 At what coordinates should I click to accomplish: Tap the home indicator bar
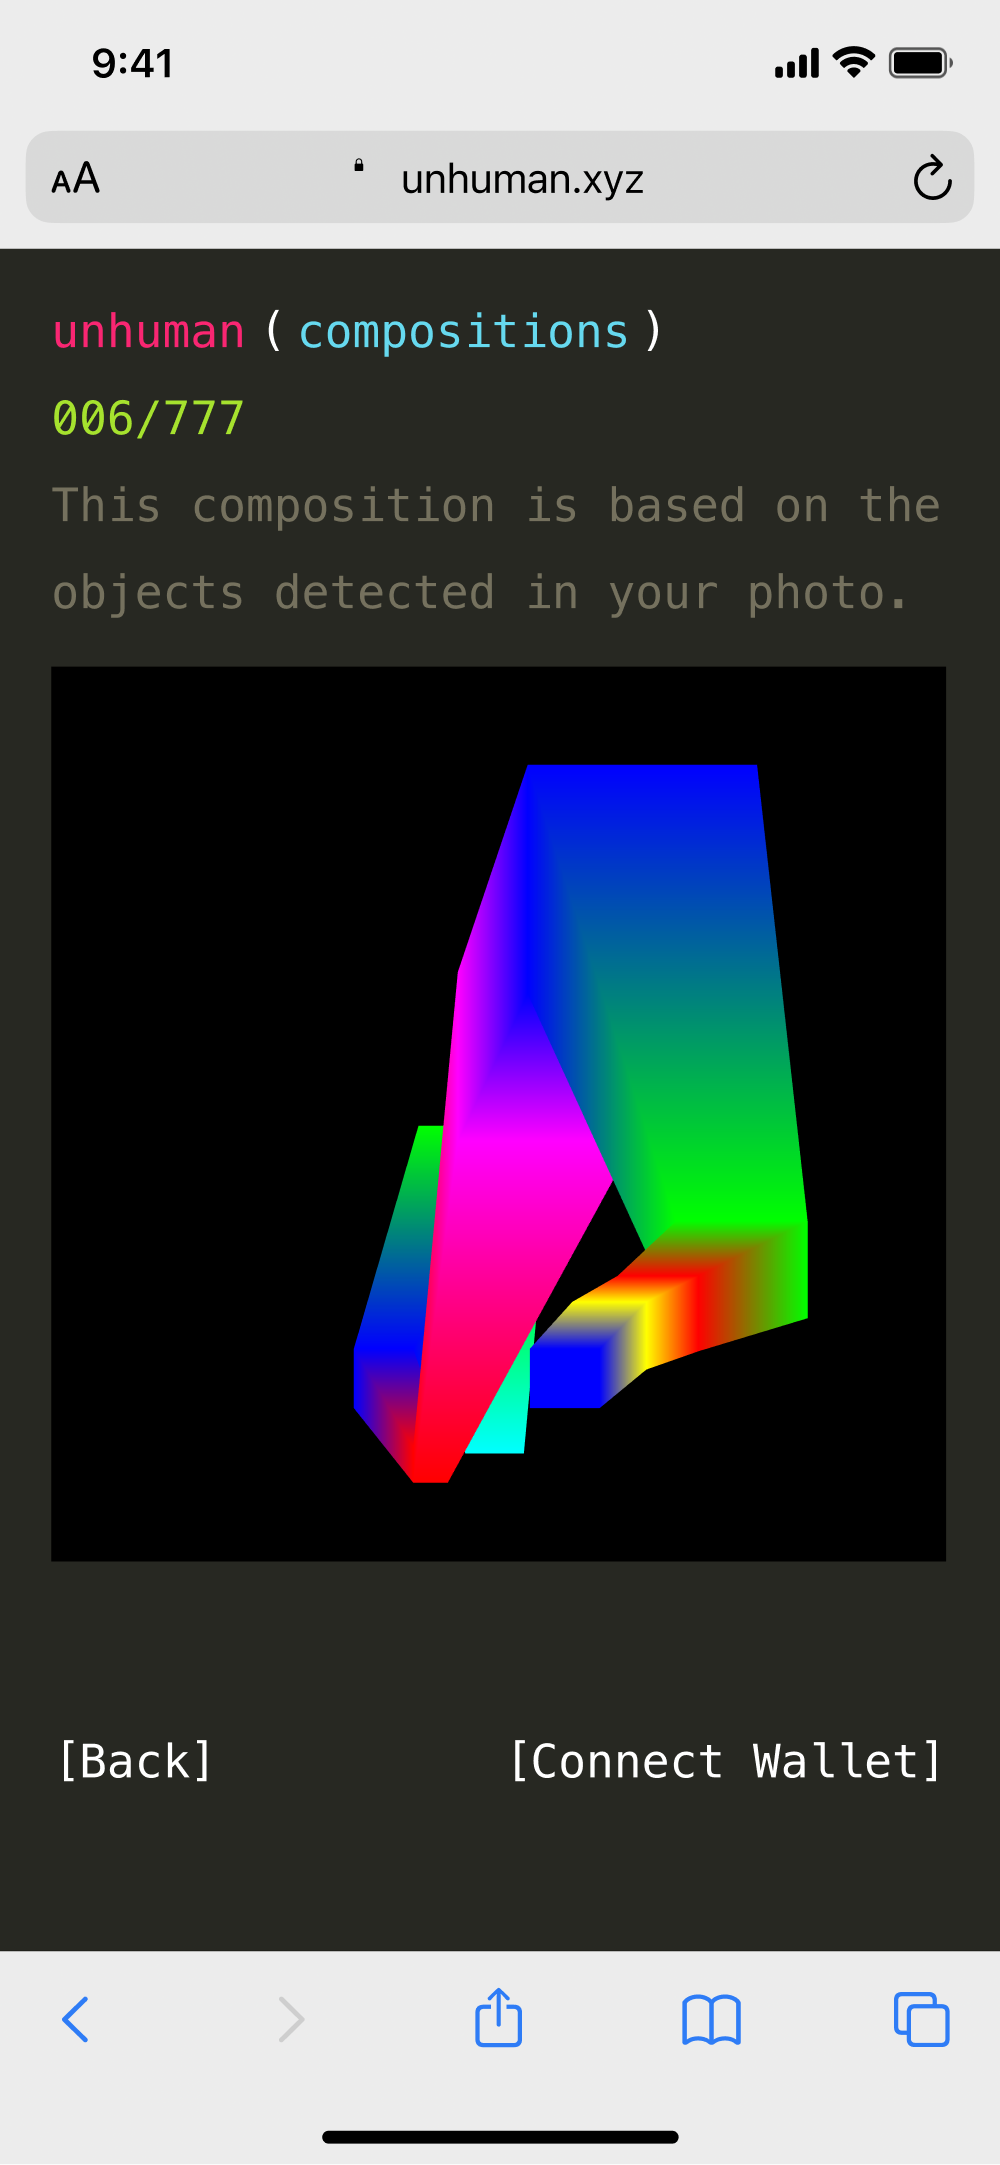tap(500, 2137)
